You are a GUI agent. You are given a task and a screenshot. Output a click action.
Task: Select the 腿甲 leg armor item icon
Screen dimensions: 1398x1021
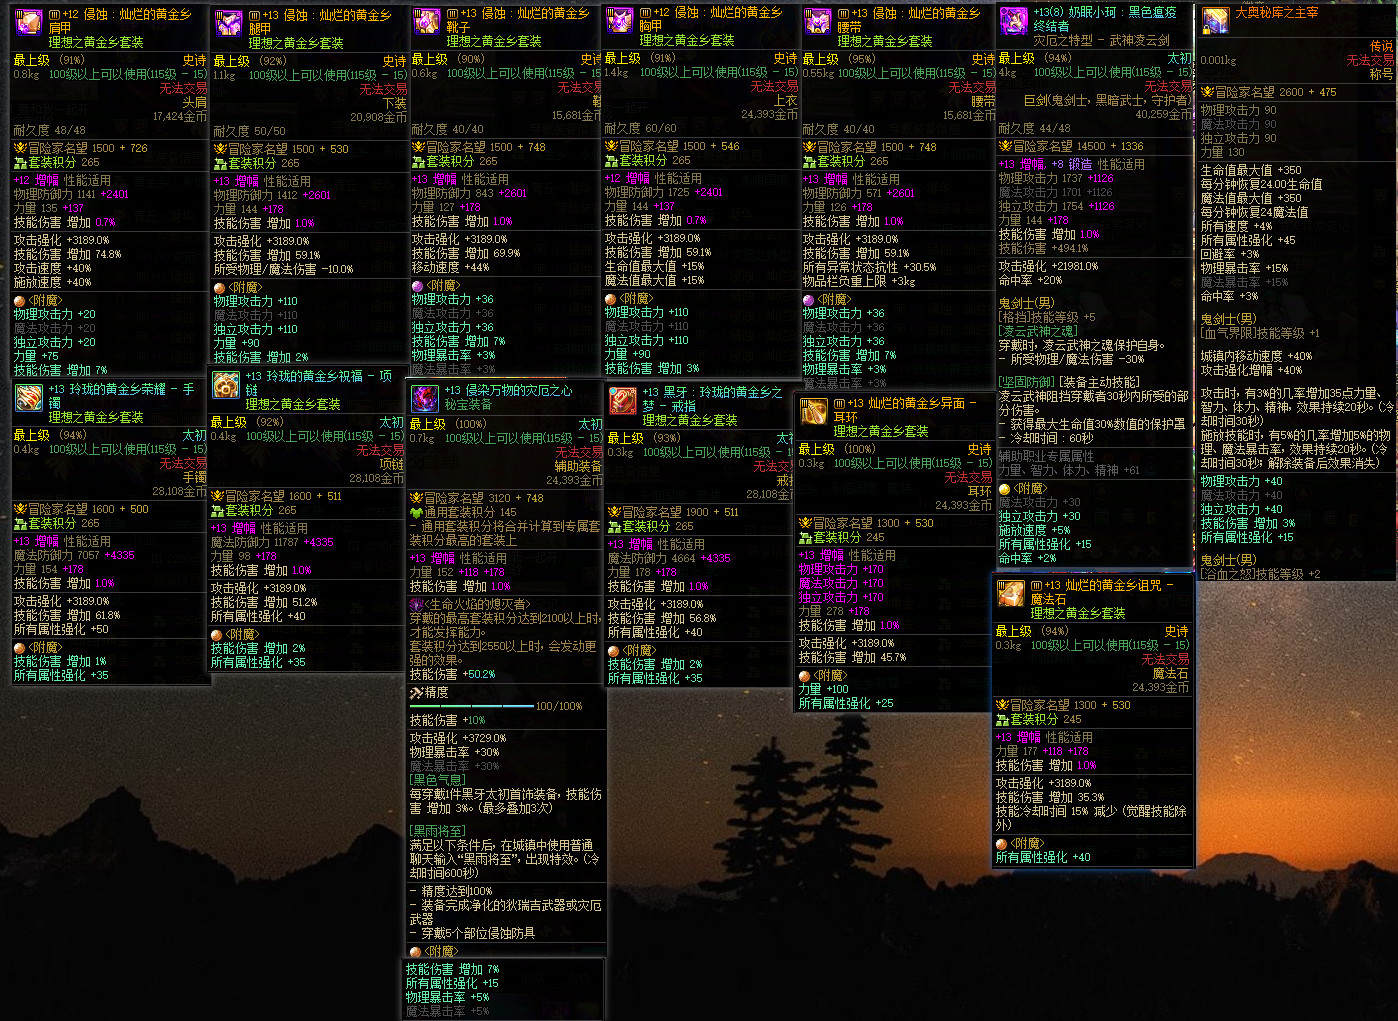click(x=229, y=24)
